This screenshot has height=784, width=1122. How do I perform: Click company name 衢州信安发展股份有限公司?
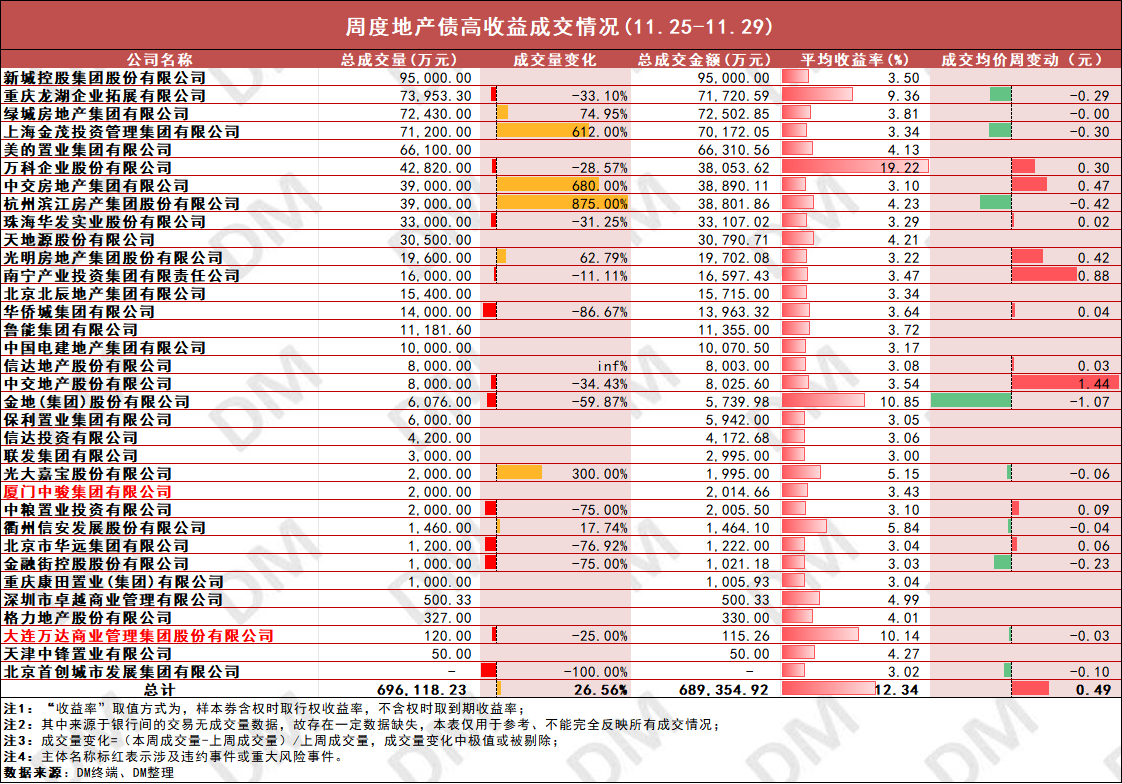(x=104, y=527)
